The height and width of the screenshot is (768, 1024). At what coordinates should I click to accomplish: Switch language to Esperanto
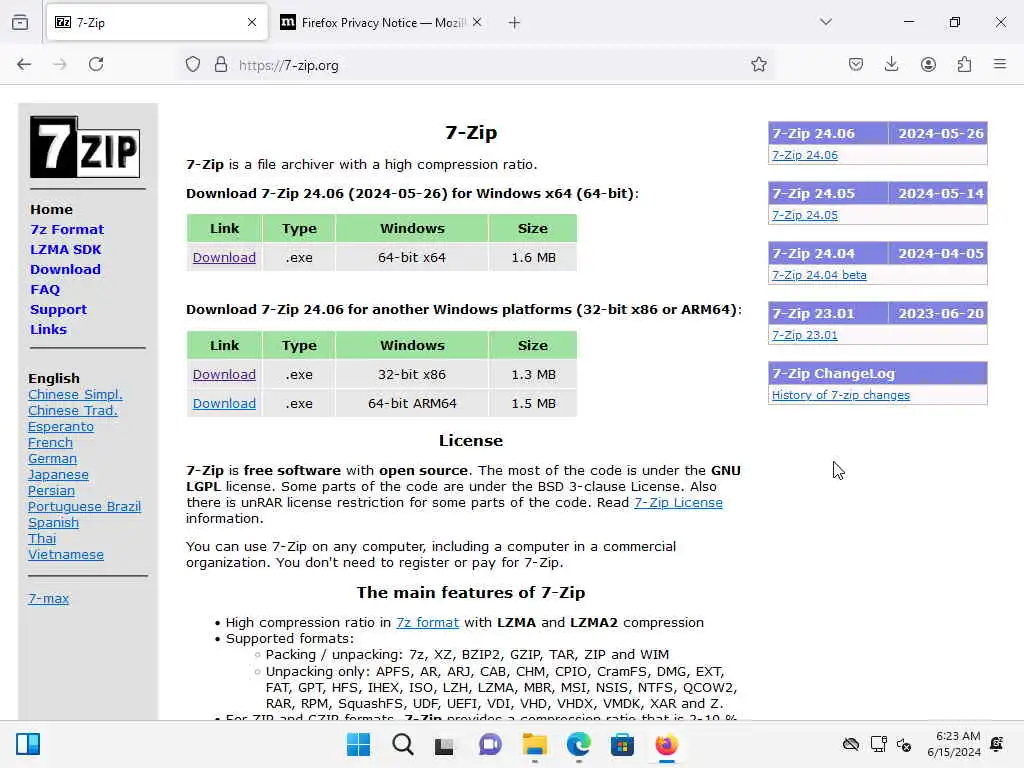coord(61,426)
